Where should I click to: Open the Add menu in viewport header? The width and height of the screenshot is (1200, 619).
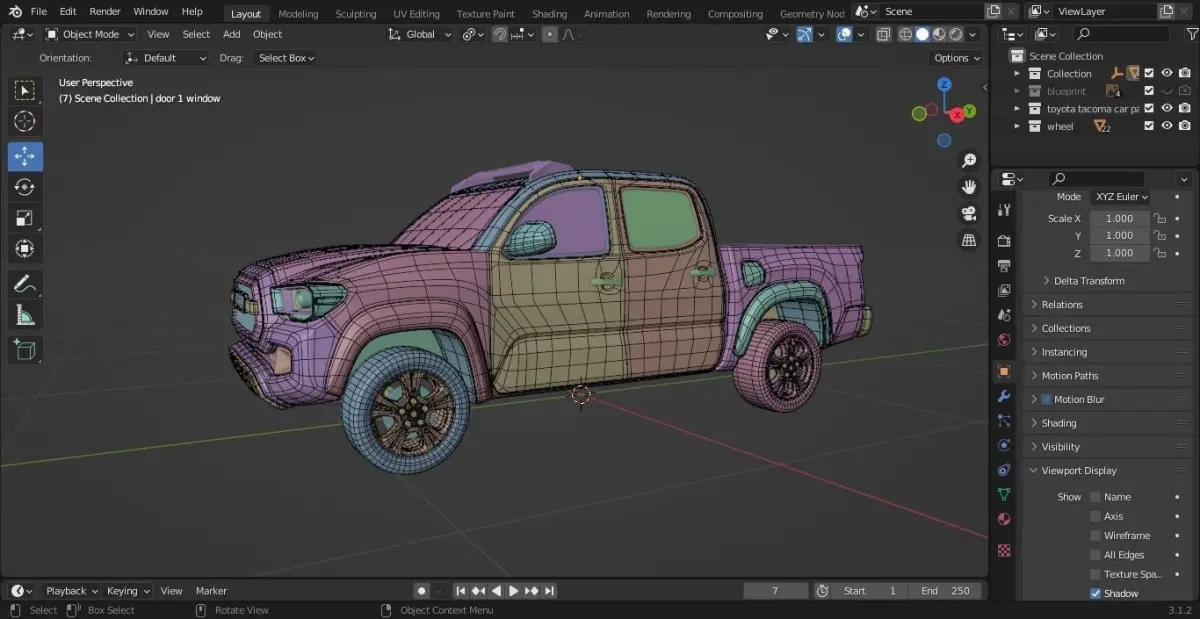(231, 34)
